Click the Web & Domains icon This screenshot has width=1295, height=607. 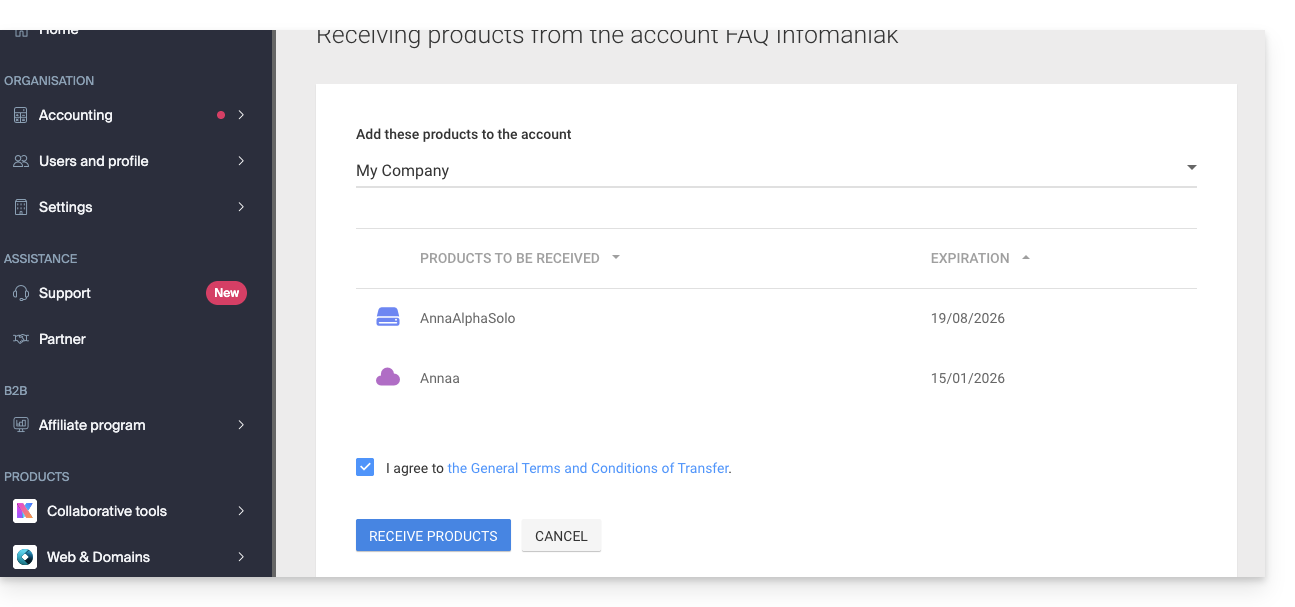[25, 557]
